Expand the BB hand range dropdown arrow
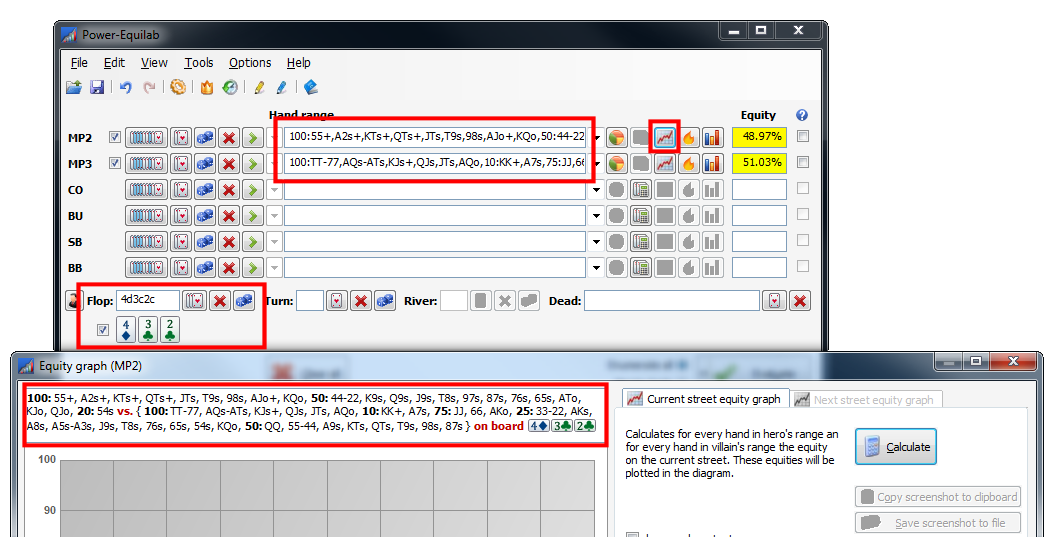Screen dimensions: 1047x537 [x=596, y=268]
